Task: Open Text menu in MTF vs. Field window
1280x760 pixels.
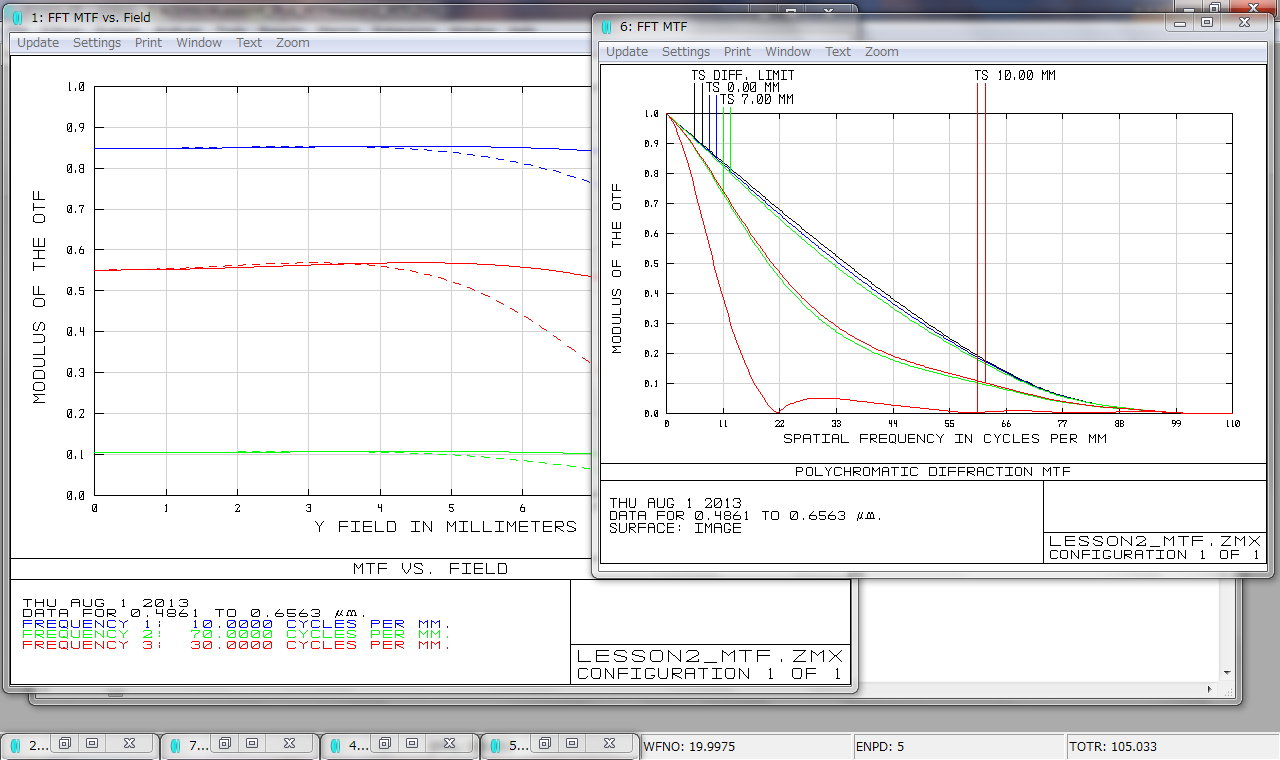Action: [249, 43]
